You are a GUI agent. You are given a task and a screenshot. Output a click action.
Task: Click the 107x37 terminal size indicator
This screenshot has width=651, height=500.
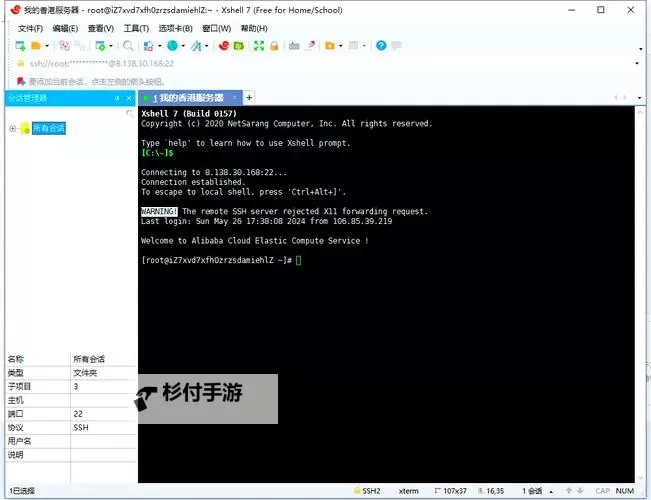[x=450, y=491]
